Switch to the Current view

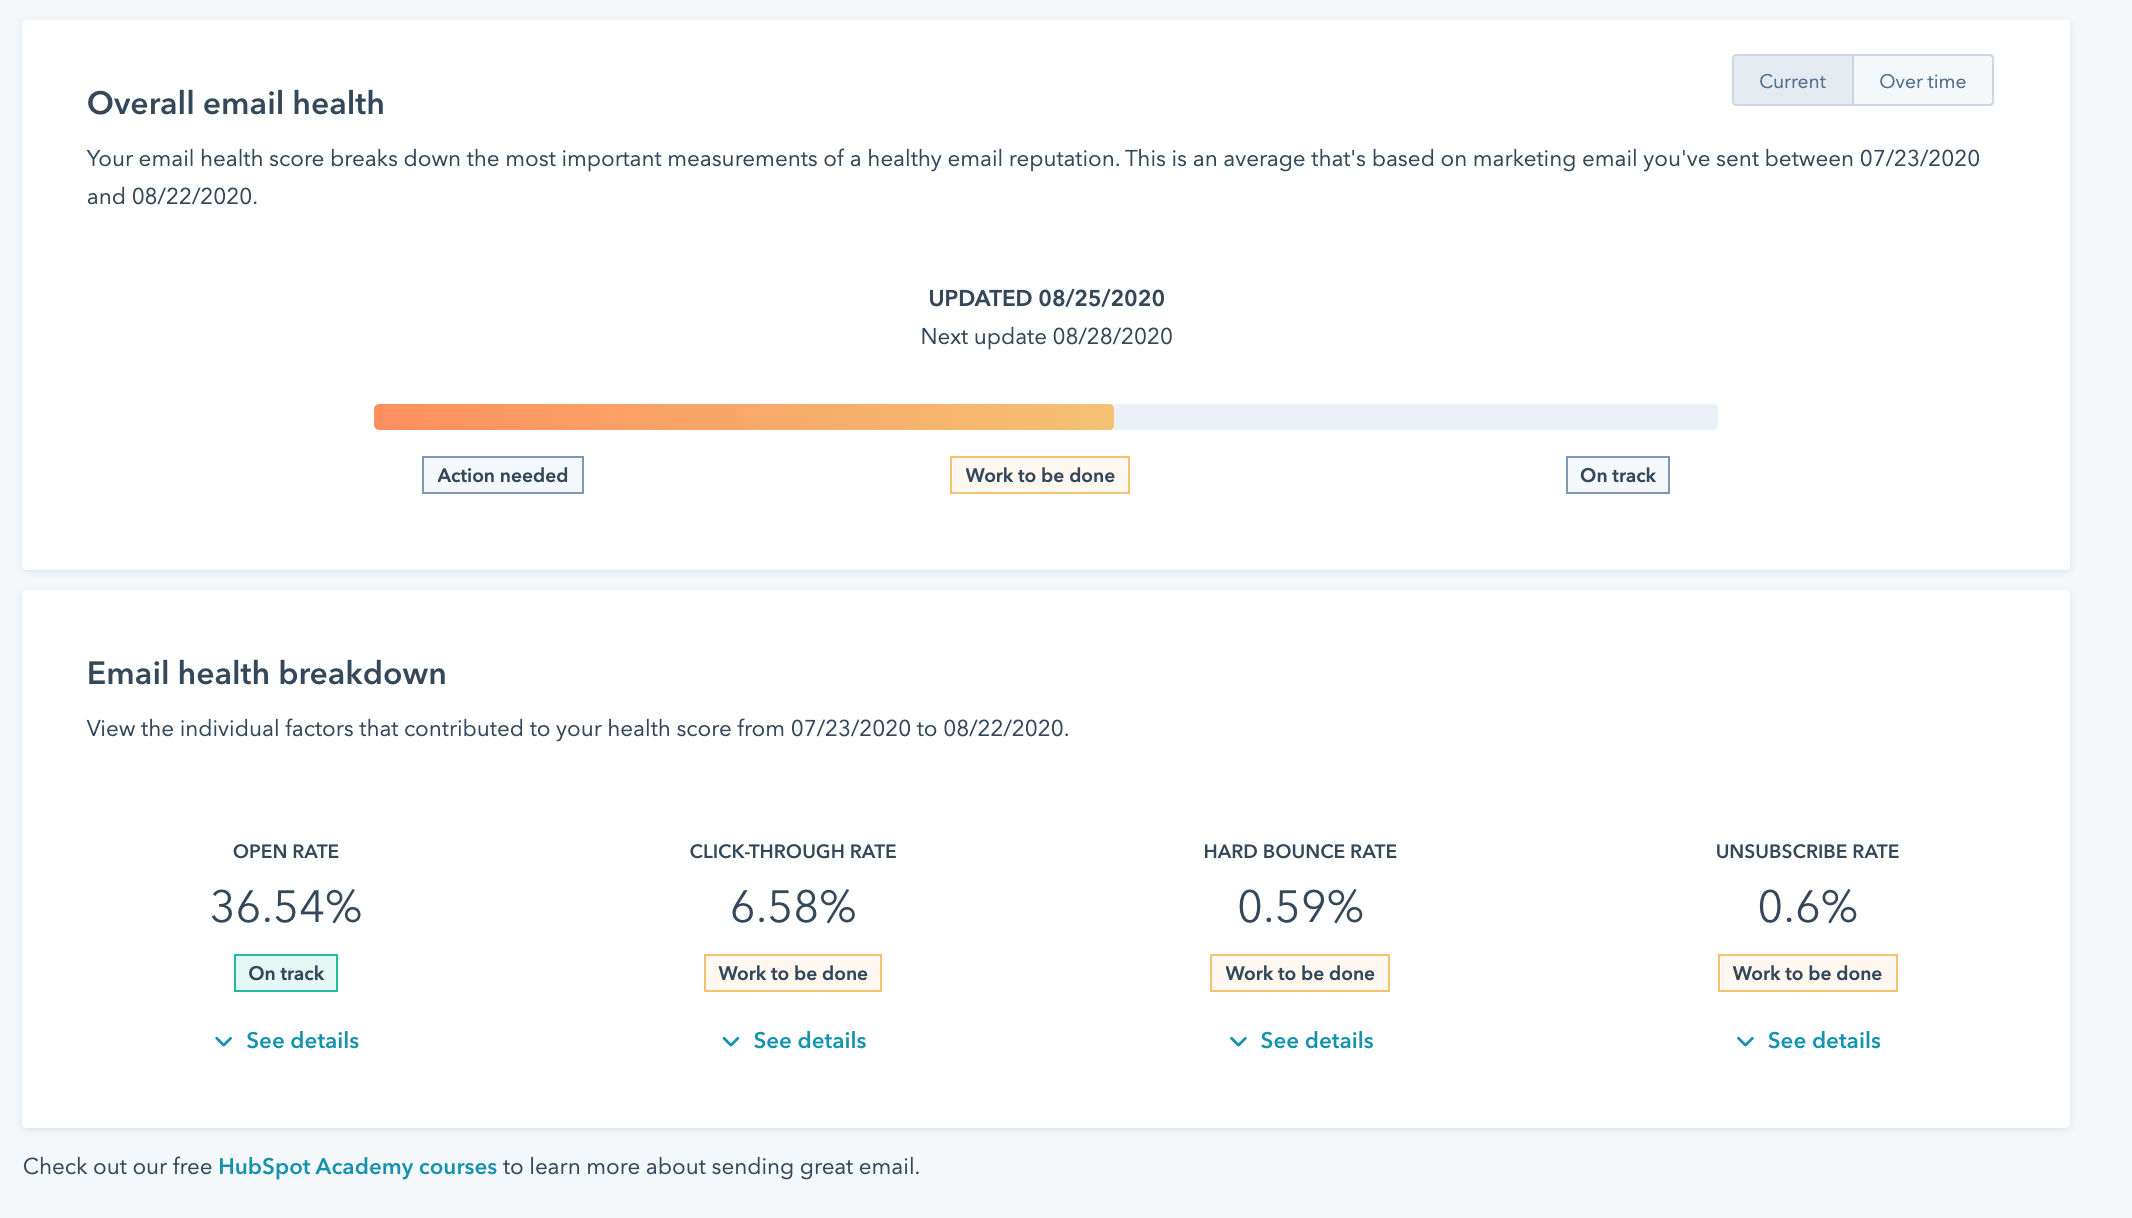point(1792,81)
